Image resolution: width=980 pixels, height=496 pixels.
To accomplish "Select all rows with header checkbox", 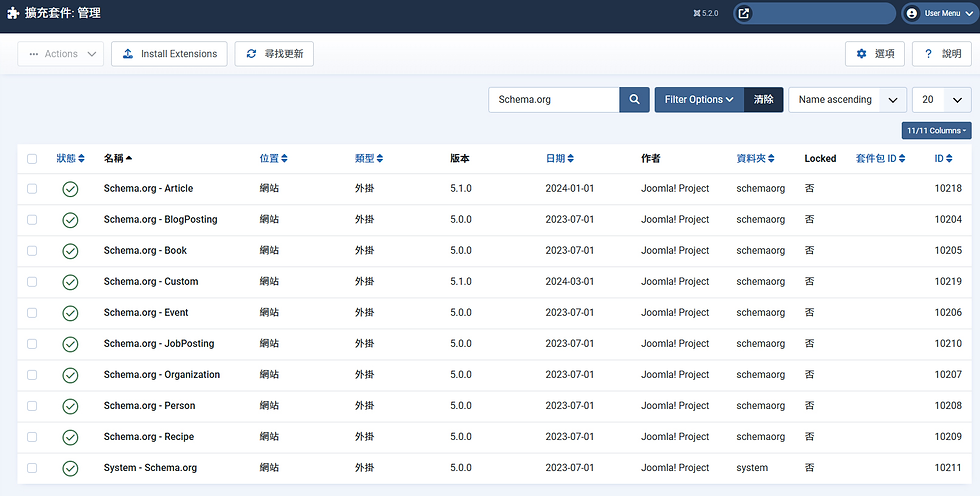I will point(32,159).
